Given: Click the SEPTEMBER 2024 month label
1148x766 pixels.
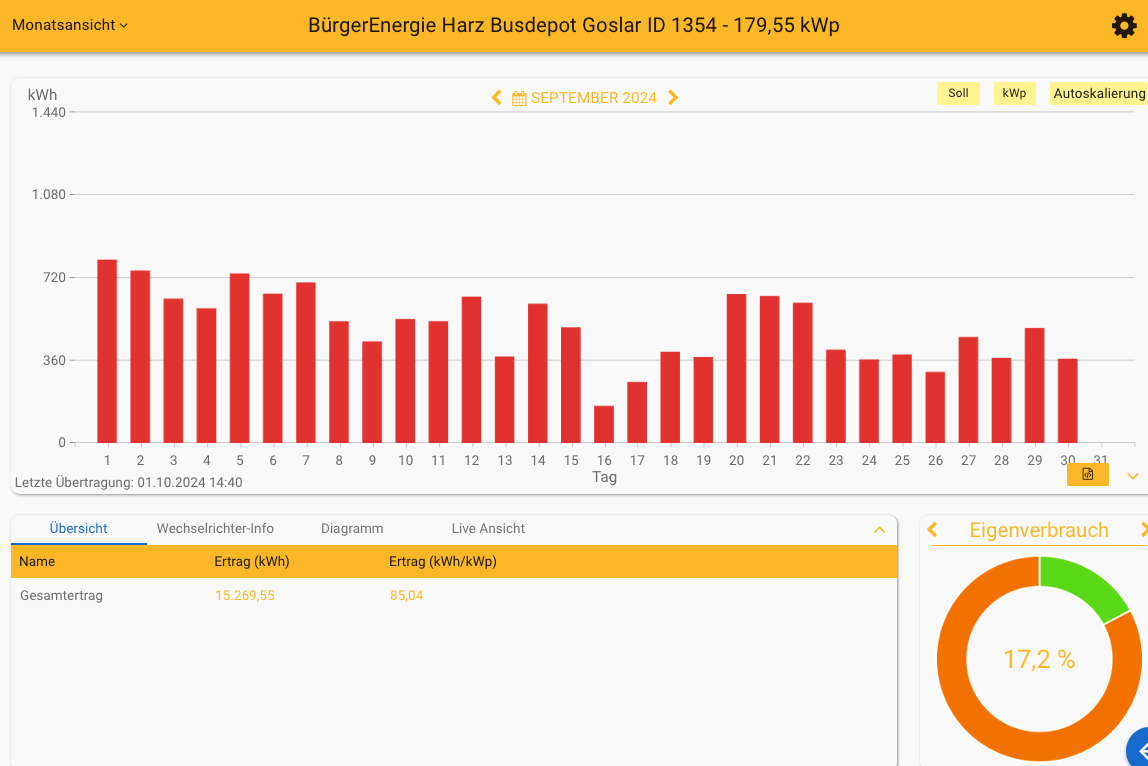Looking at the screenshot, I should coord(593,98).
